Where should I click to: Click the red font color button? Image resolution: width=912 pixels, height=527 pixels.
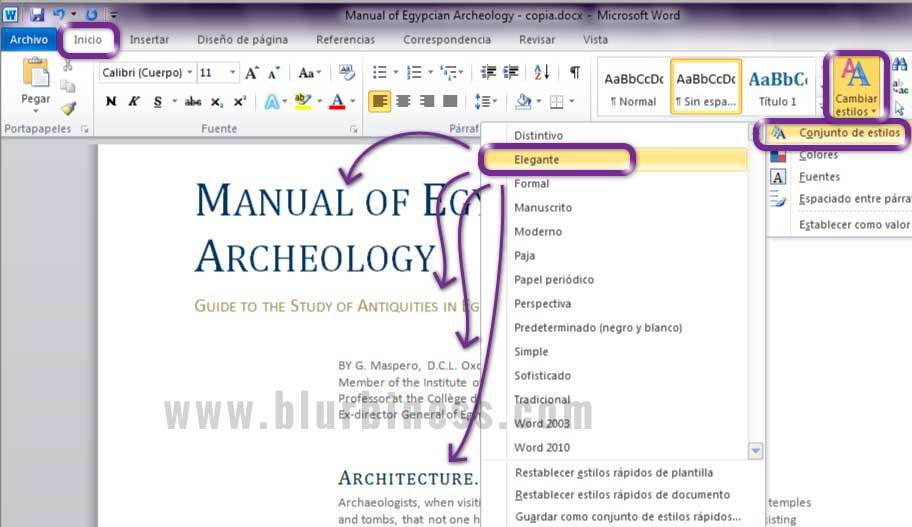point(337,102)
